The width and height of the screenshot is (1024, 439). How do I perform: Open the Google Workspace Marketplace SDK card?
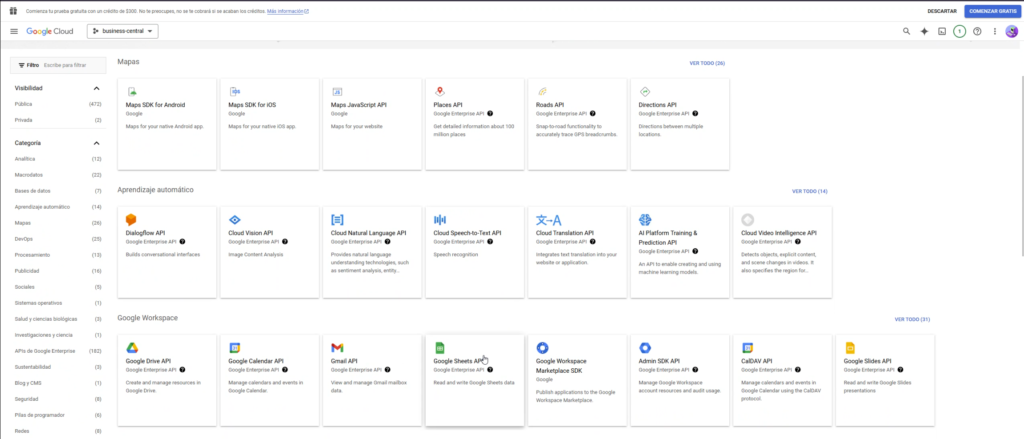coord(577,380)
